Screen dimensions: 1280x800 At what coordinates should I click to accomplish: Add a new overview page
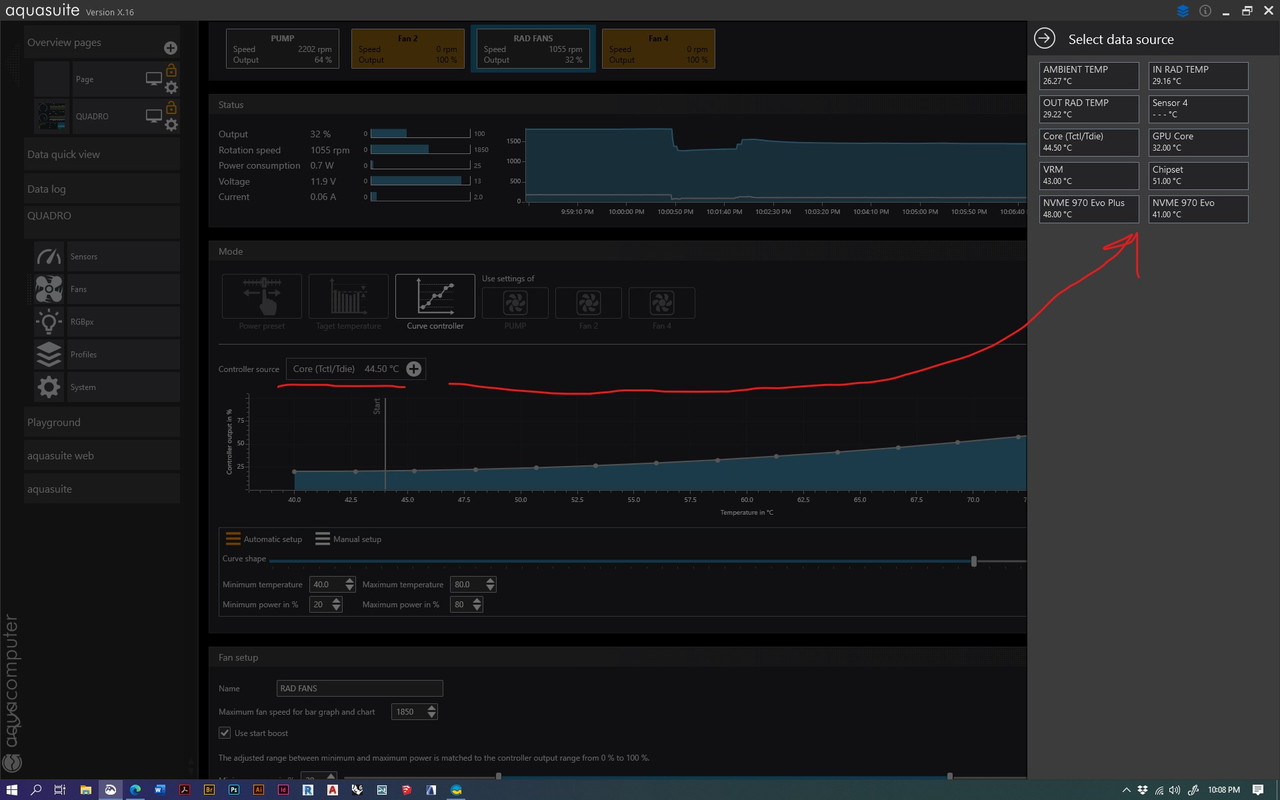click(x=170, y=48)
